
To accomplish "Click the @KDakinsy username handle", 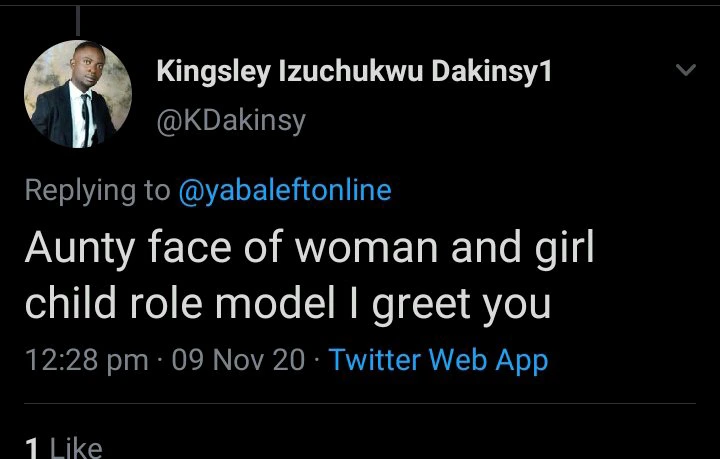I will point(231,121).
